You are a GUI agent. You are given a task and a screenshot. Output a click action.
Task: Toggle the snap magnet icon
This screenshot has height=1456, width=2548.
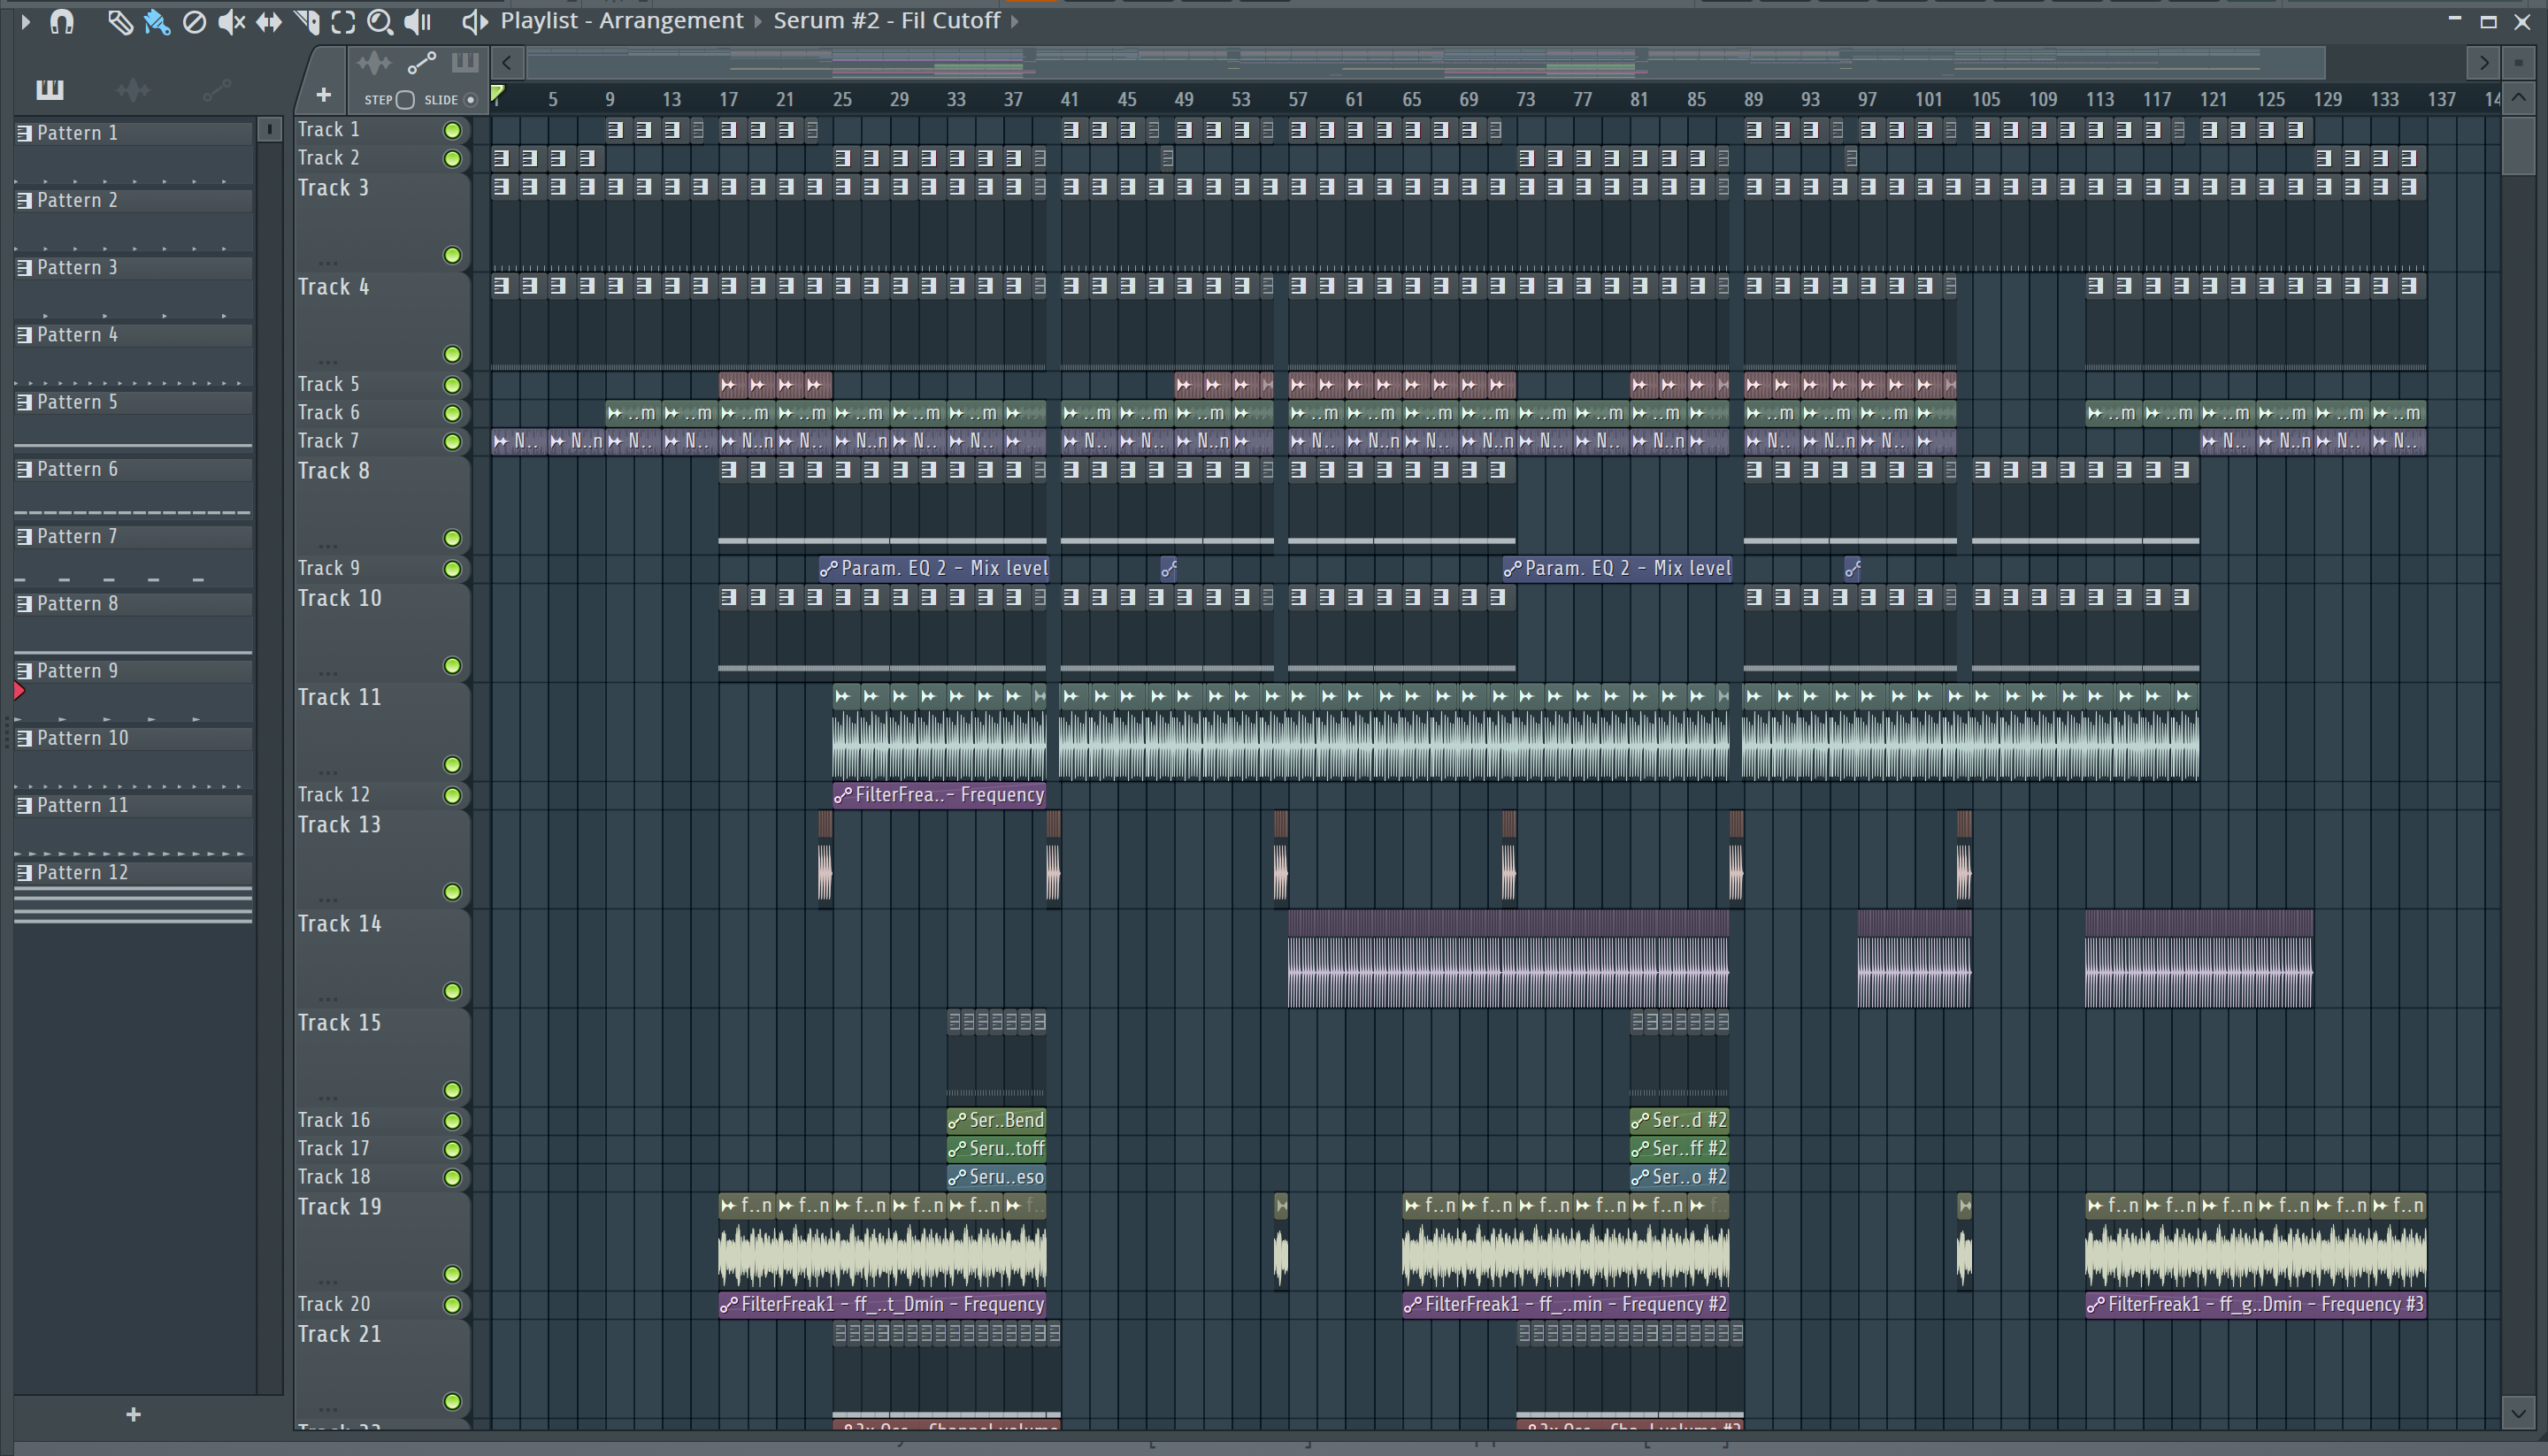[62, 21]
